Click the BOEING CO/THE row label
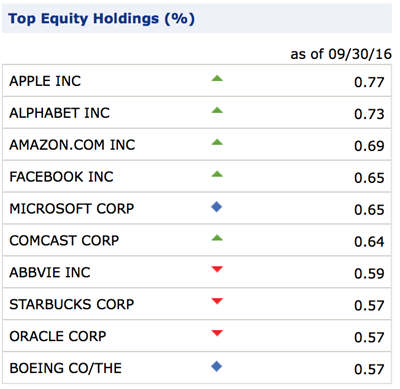Screen dimensions: 400x389 (66, 368)
